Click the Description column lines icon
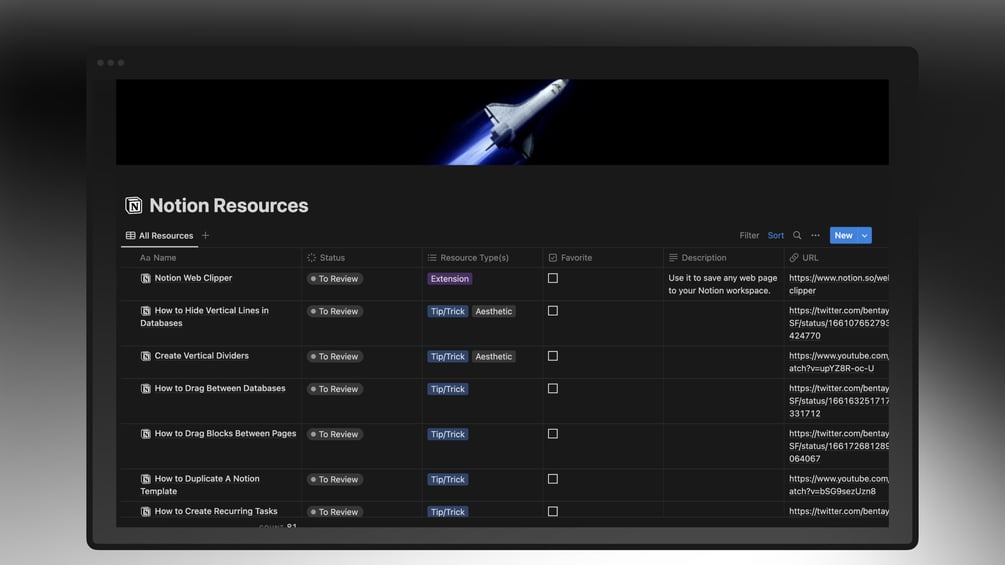 [x=673, y=258]
